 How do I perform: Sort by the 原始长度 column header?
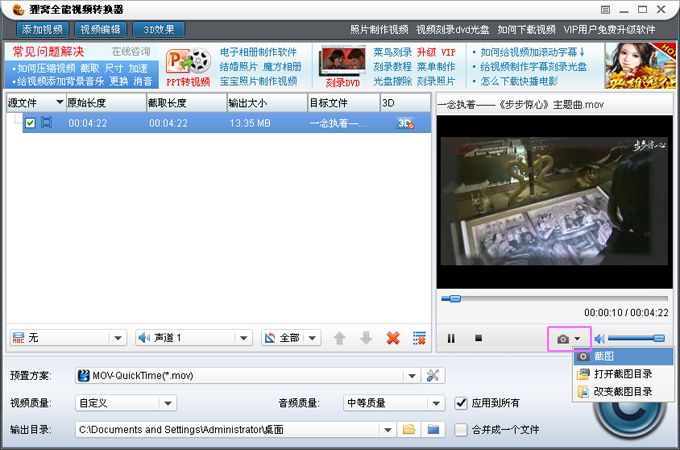(x=106, y=103)
